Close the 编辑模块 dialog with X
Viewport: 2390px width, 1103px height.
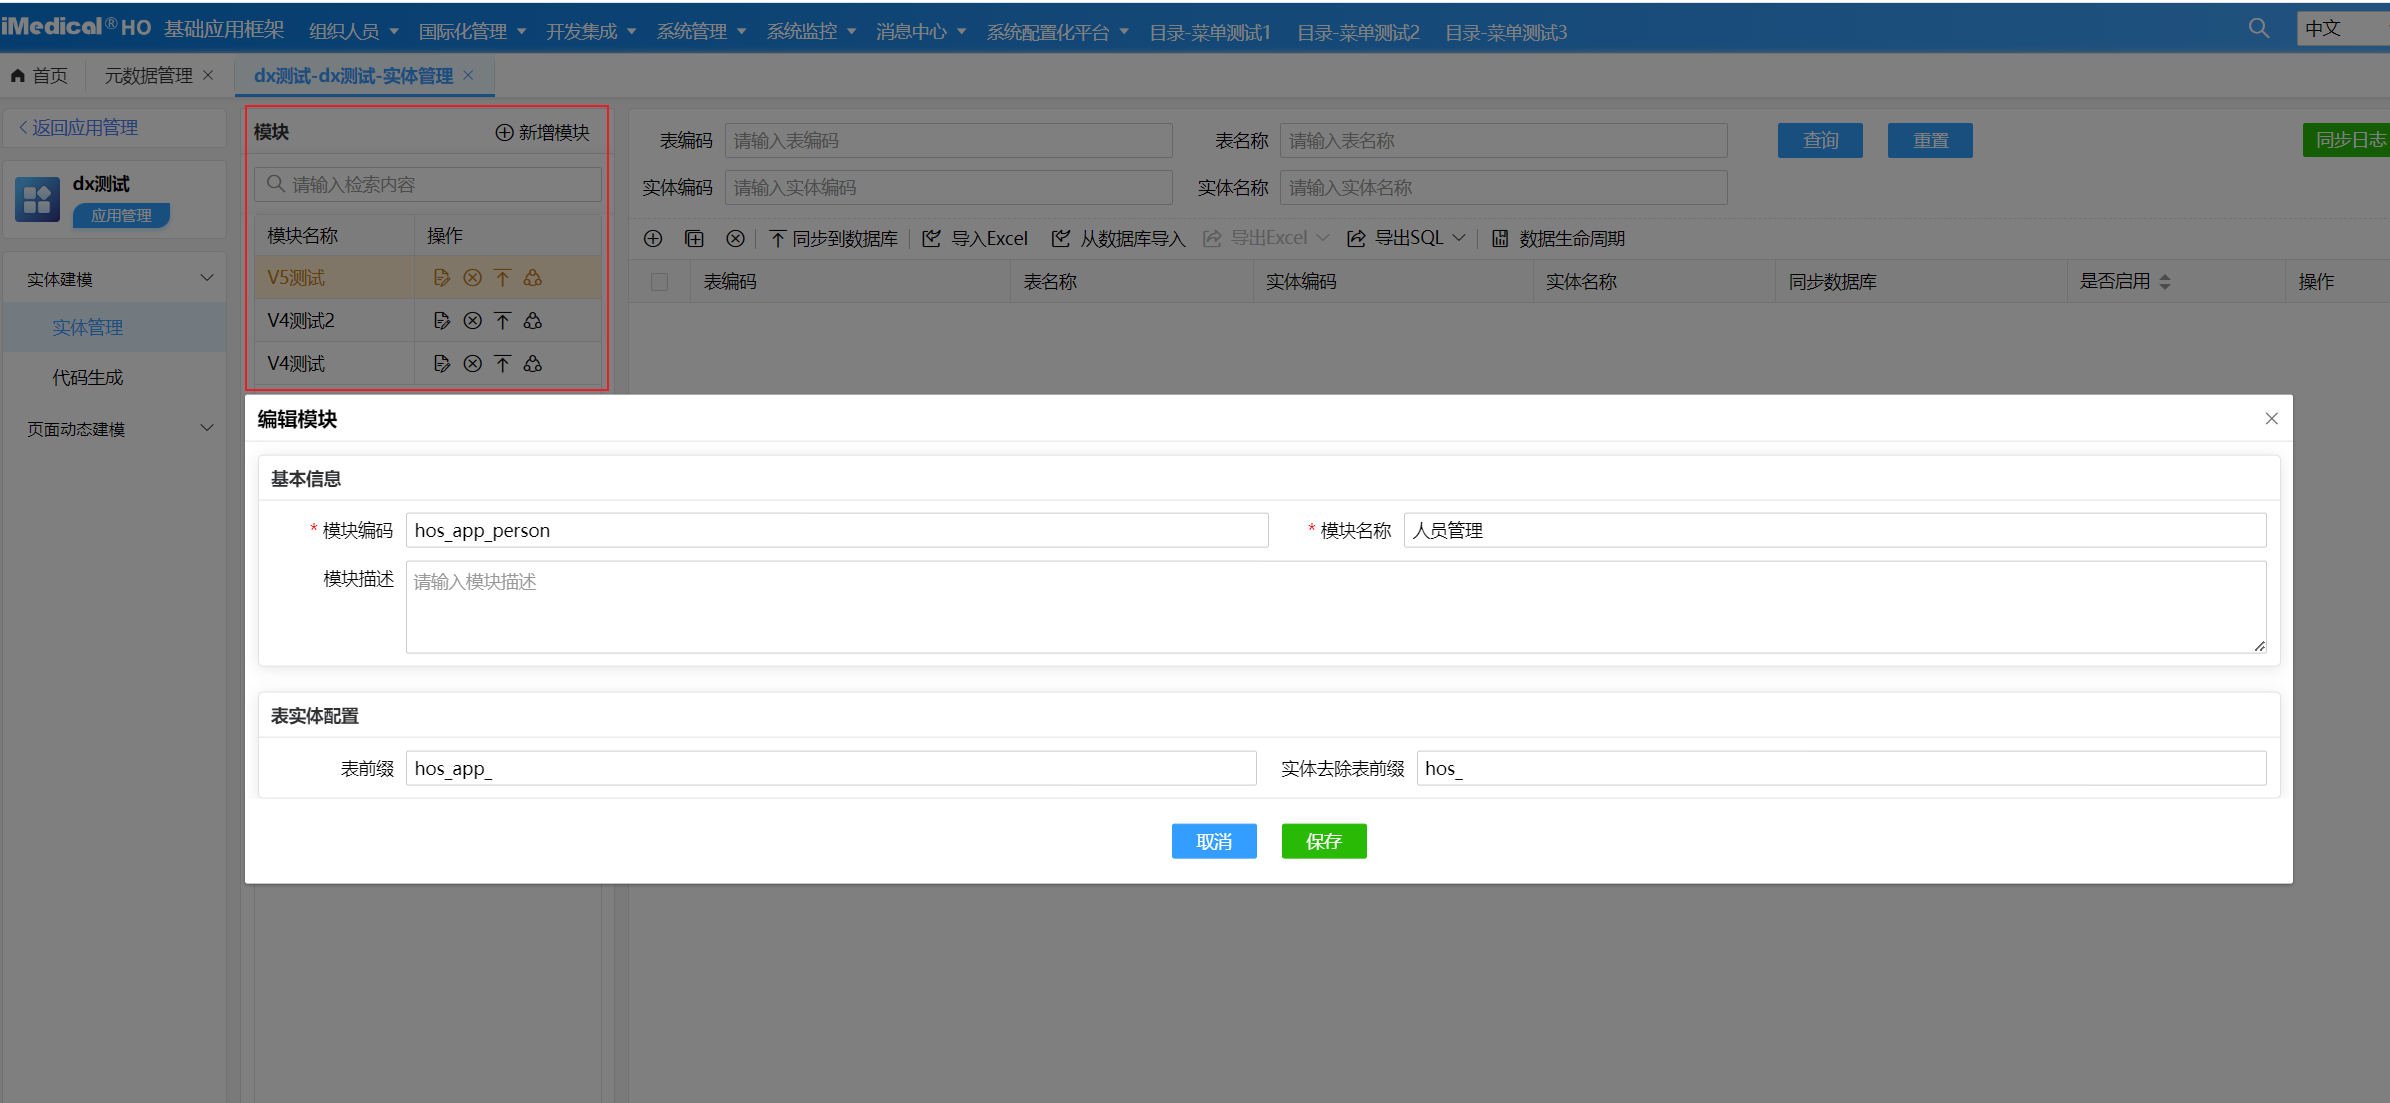tap(2271, 419)
